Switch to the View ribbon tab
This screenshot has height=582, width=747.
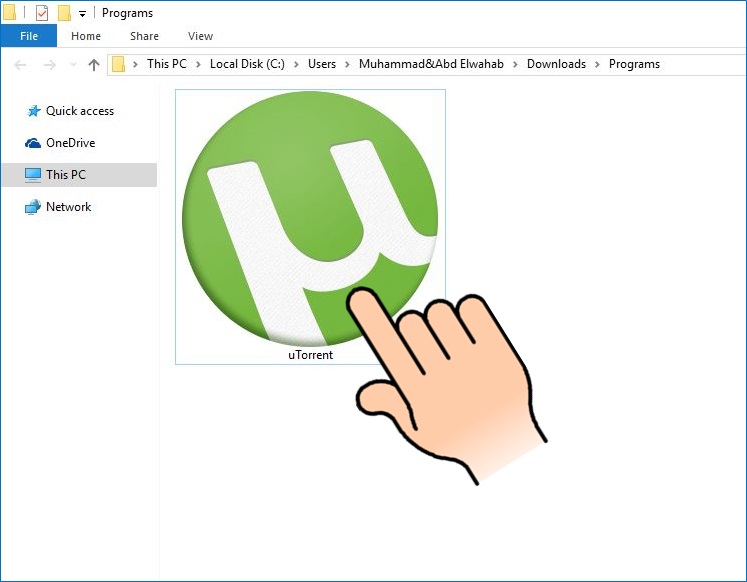tap(201, 36)
